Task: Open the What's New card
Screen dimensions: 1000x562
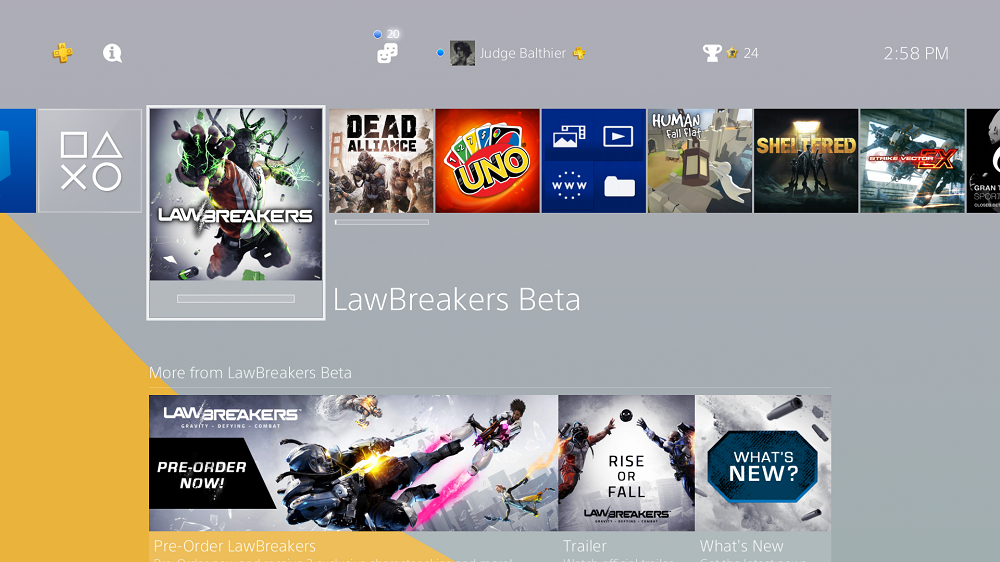Action: coord(763,463)
